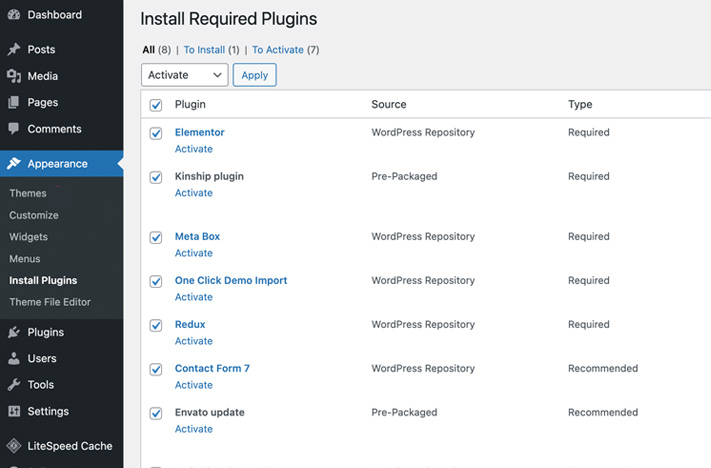Click the Appearance paintbrush icon
711x468 pixels.
click(14, 163)
